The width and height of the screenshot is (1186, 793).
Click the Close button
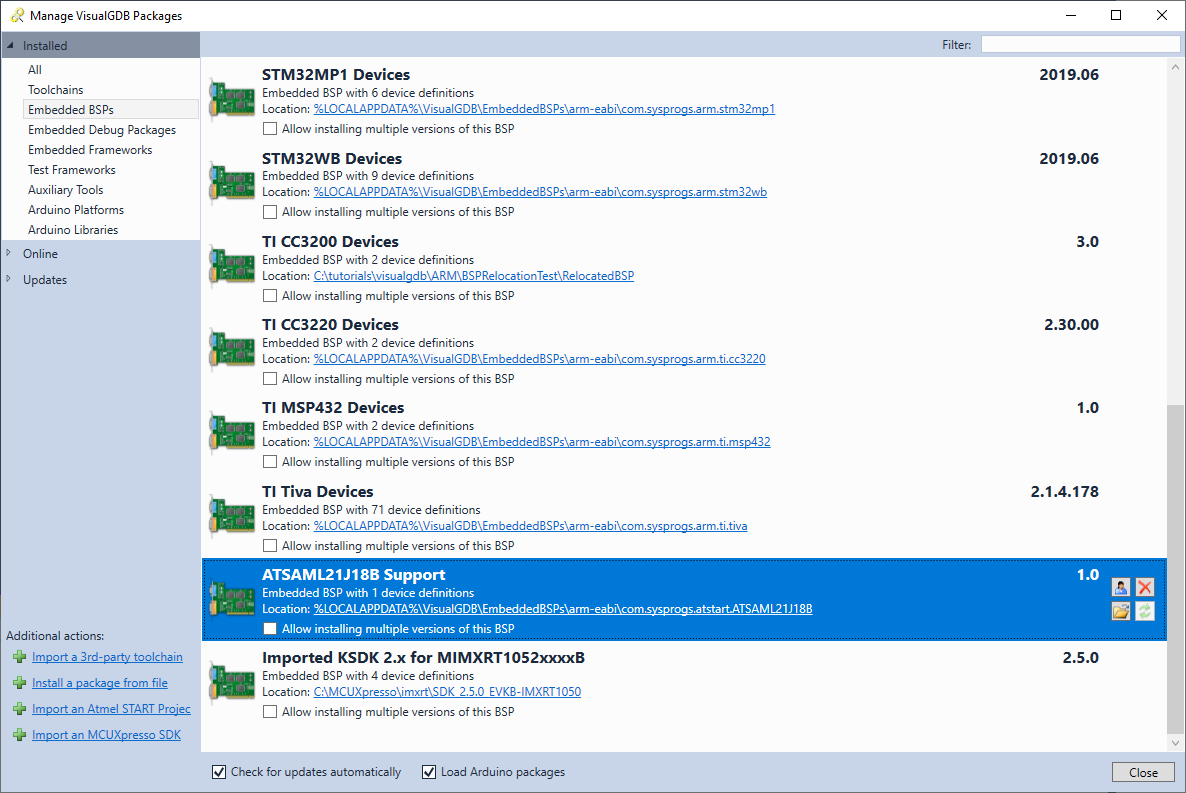[1143, 773]
